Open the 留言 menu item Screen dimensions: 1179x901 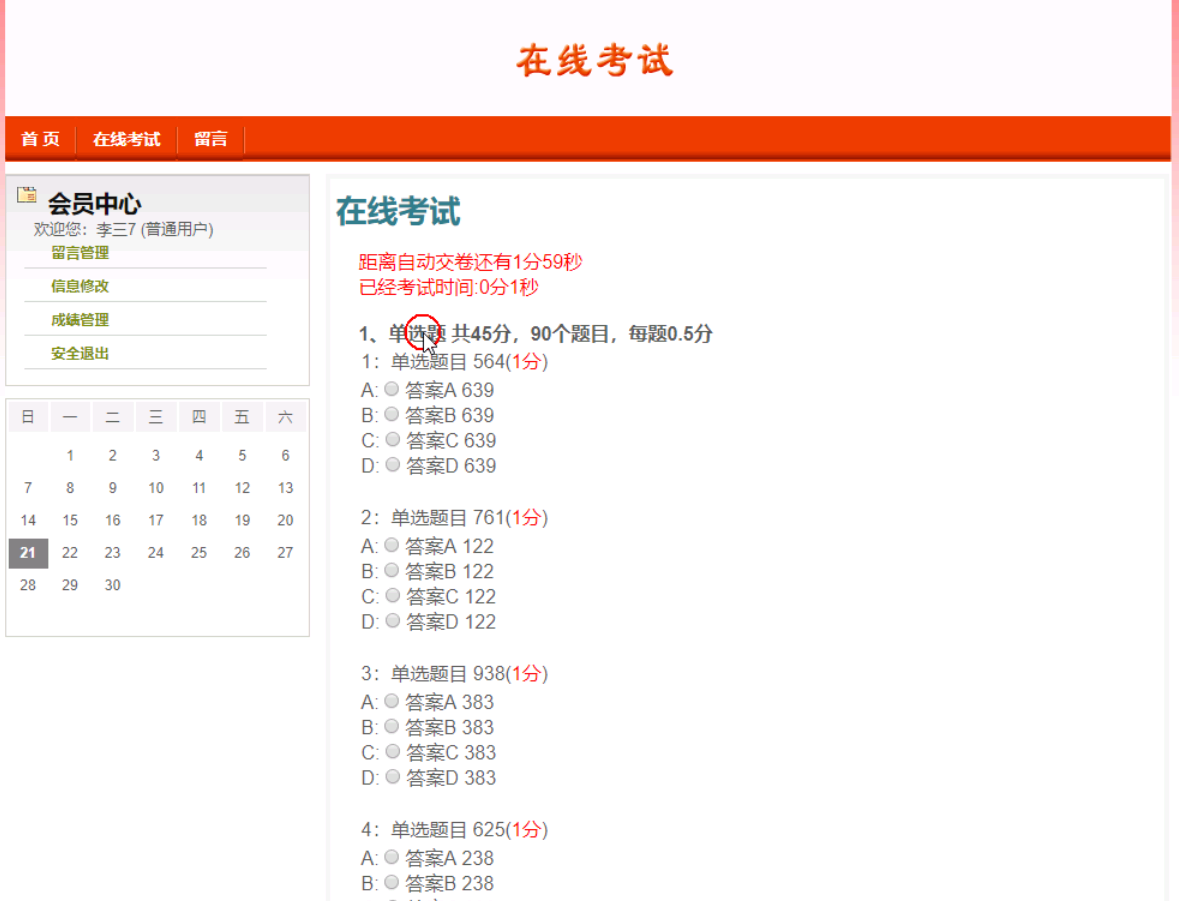(x=210, y=139)
